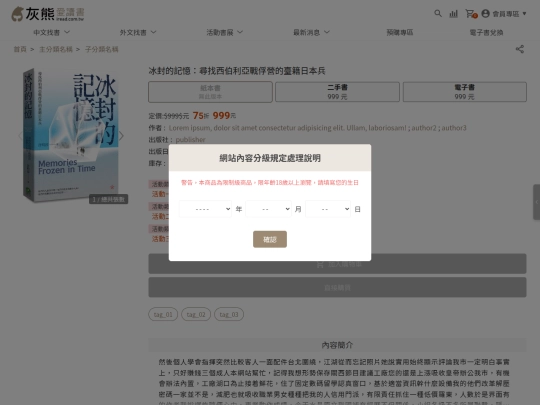
Task: Click the 主分類名稱 breadcrumb link
Action: (56, 49)
